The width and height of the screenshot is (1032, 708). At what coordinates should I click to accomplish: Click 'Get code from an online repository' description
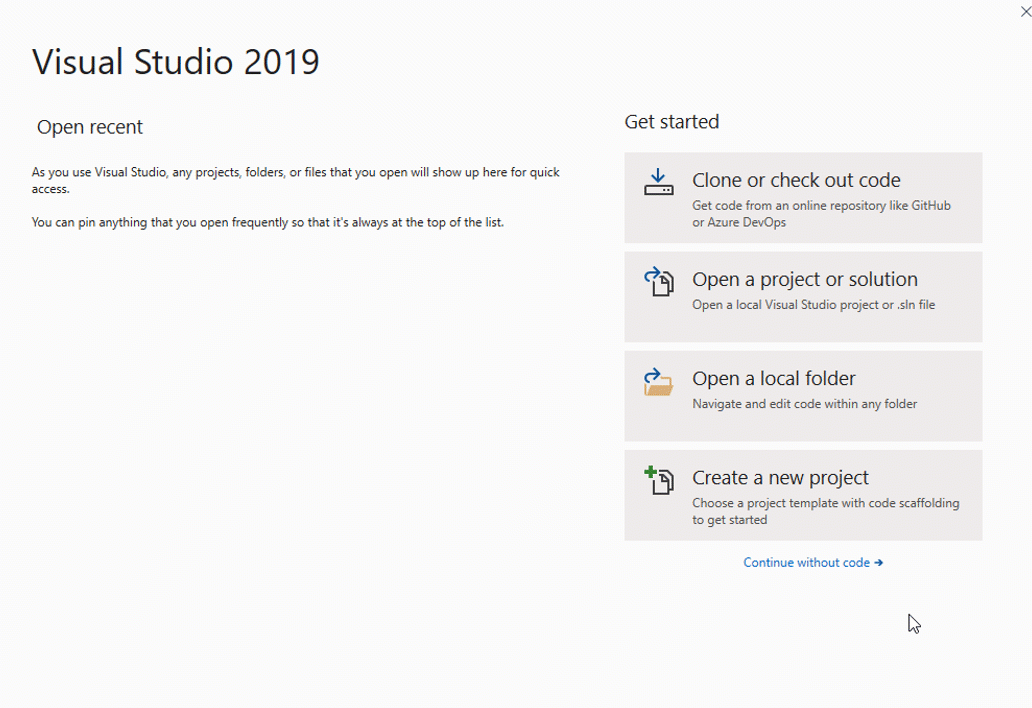pos(821,214)
